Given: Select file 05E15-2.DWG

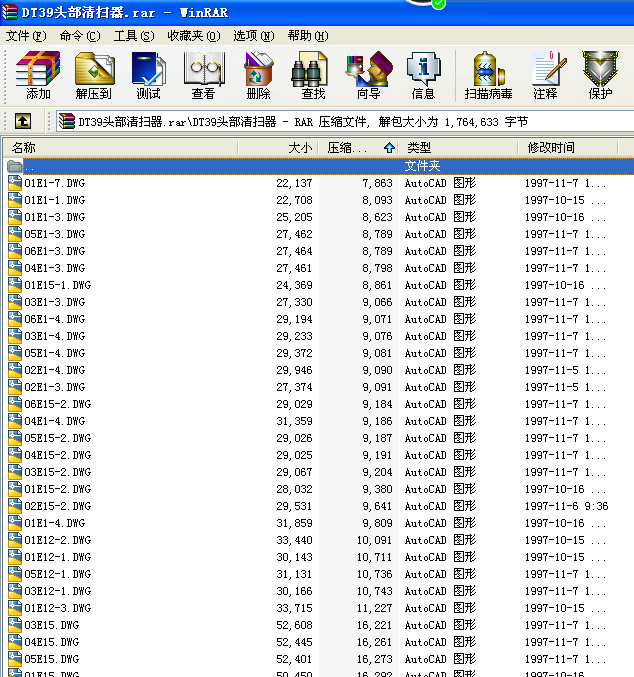Looking at the screenshot, I should [x=57, y=438].
